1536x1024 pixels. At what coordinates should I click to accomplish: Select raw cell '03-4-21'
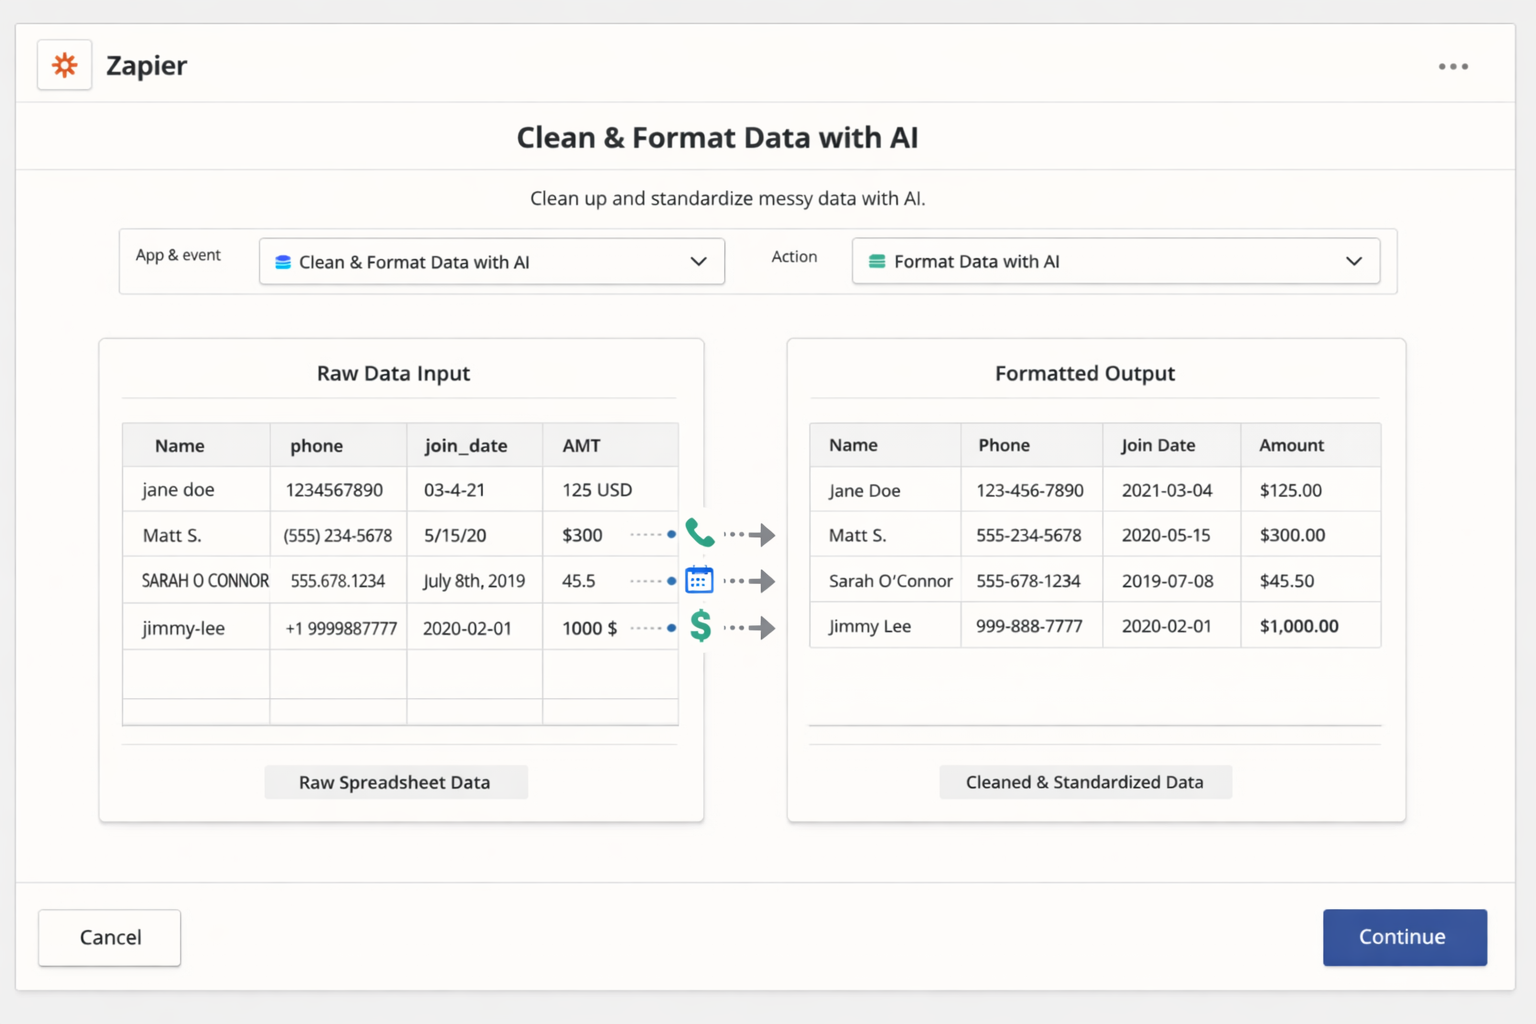[475, 490]
